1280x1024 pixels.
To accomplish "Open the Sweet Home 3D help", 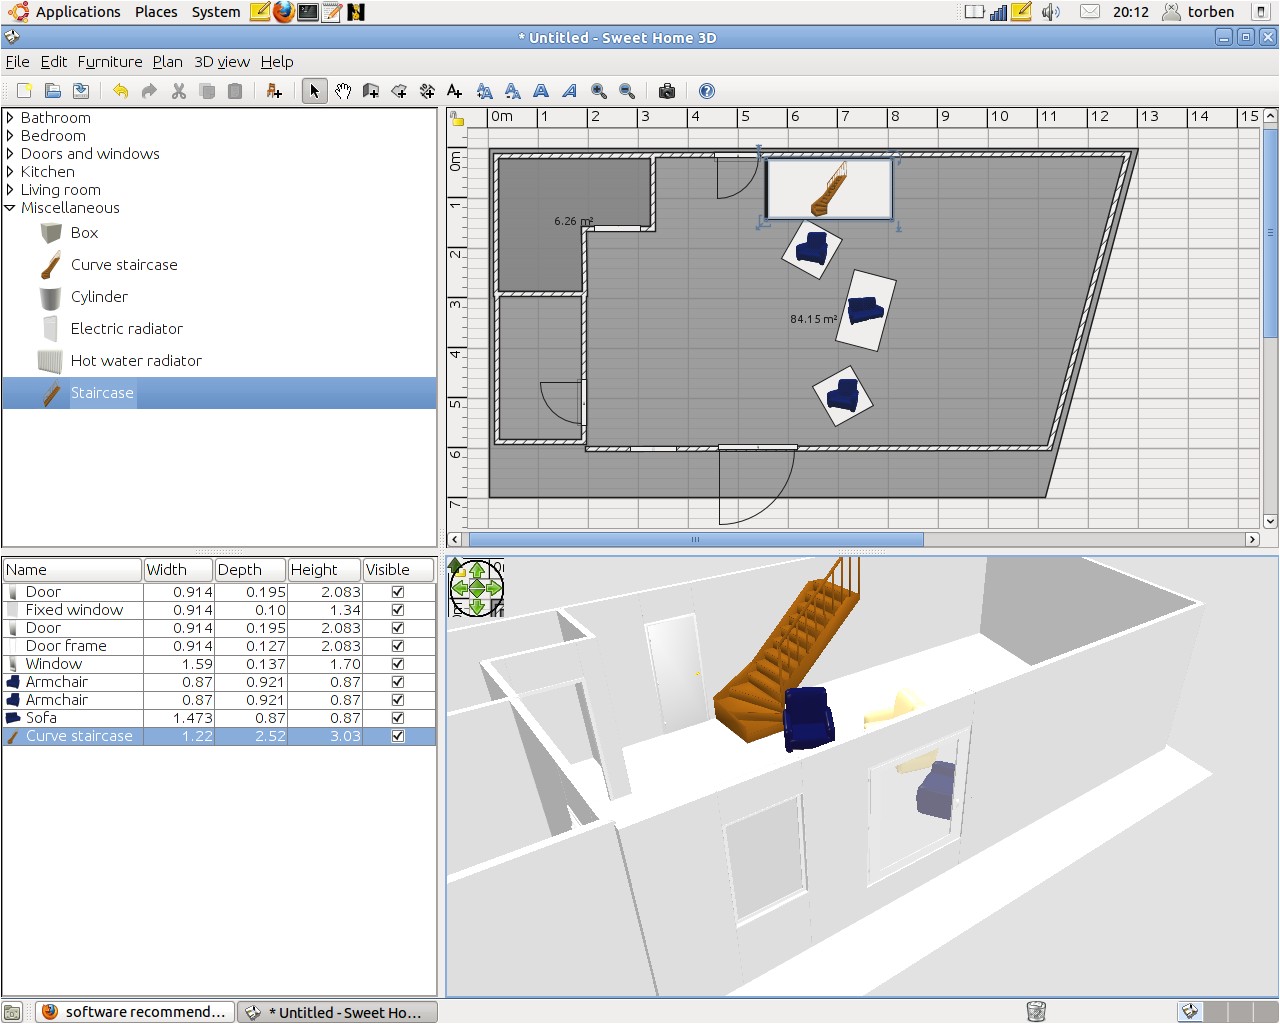I will tap(706, 91).
